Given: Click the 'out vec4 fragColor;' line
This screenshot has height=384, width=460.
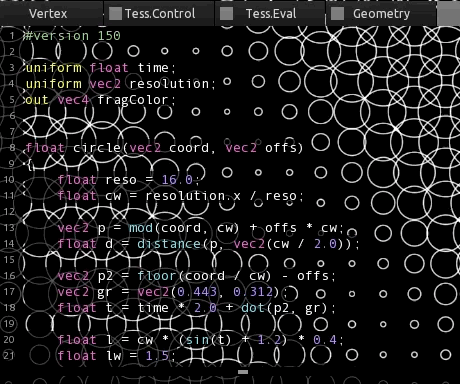Looking at the screenshot, I should tap(100, 100).
